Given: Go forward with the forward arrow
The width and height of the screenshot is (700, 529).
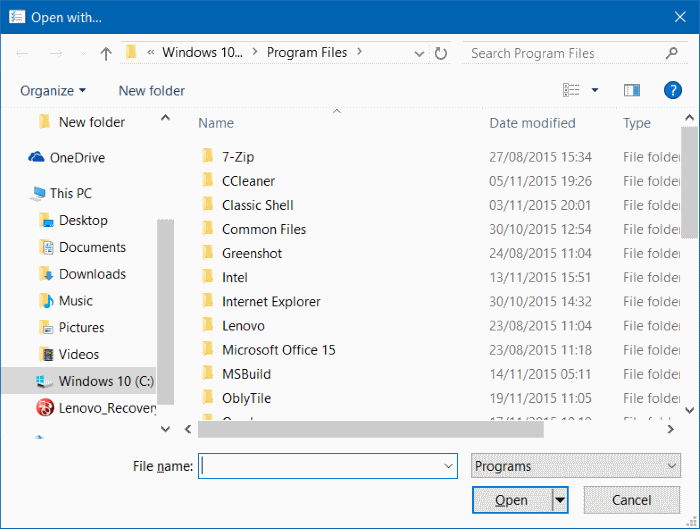Looking at the screenshot, I should [56, 54].
